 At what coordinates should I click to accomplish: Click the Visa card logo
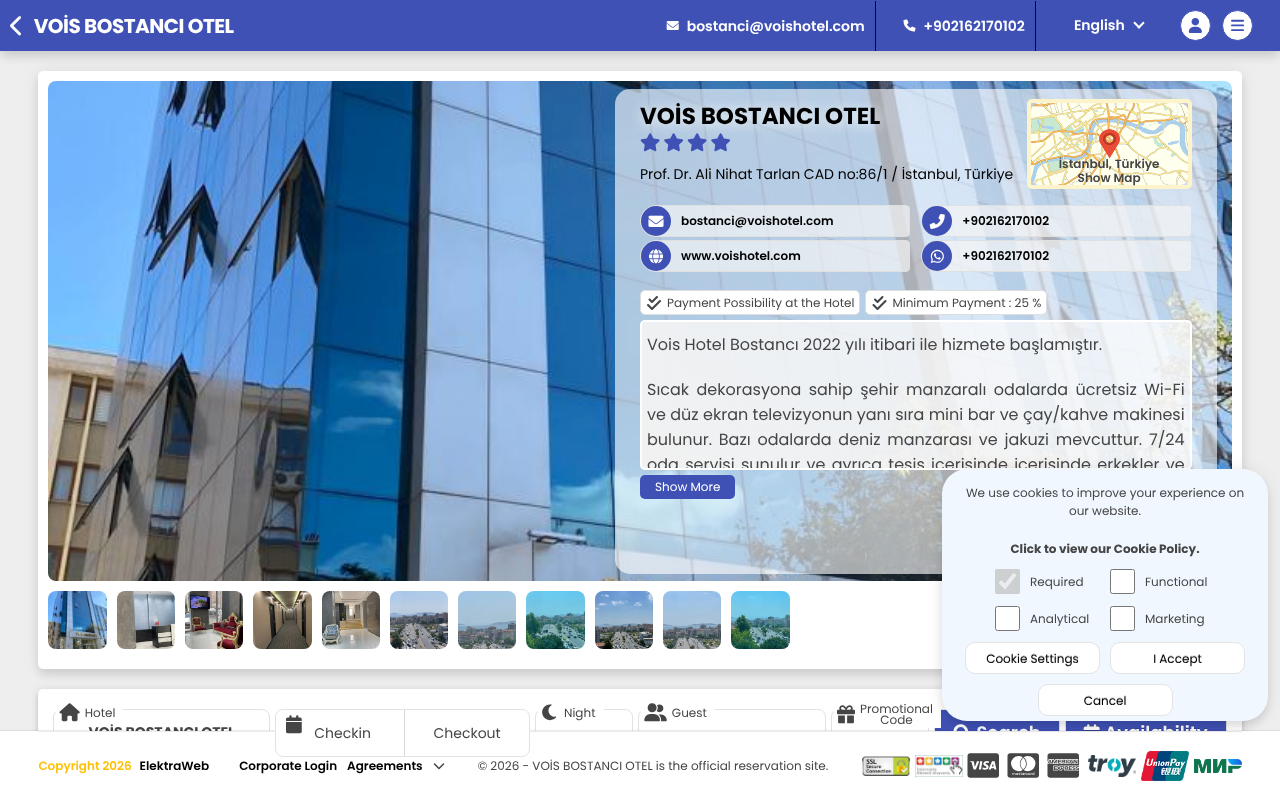983,766
